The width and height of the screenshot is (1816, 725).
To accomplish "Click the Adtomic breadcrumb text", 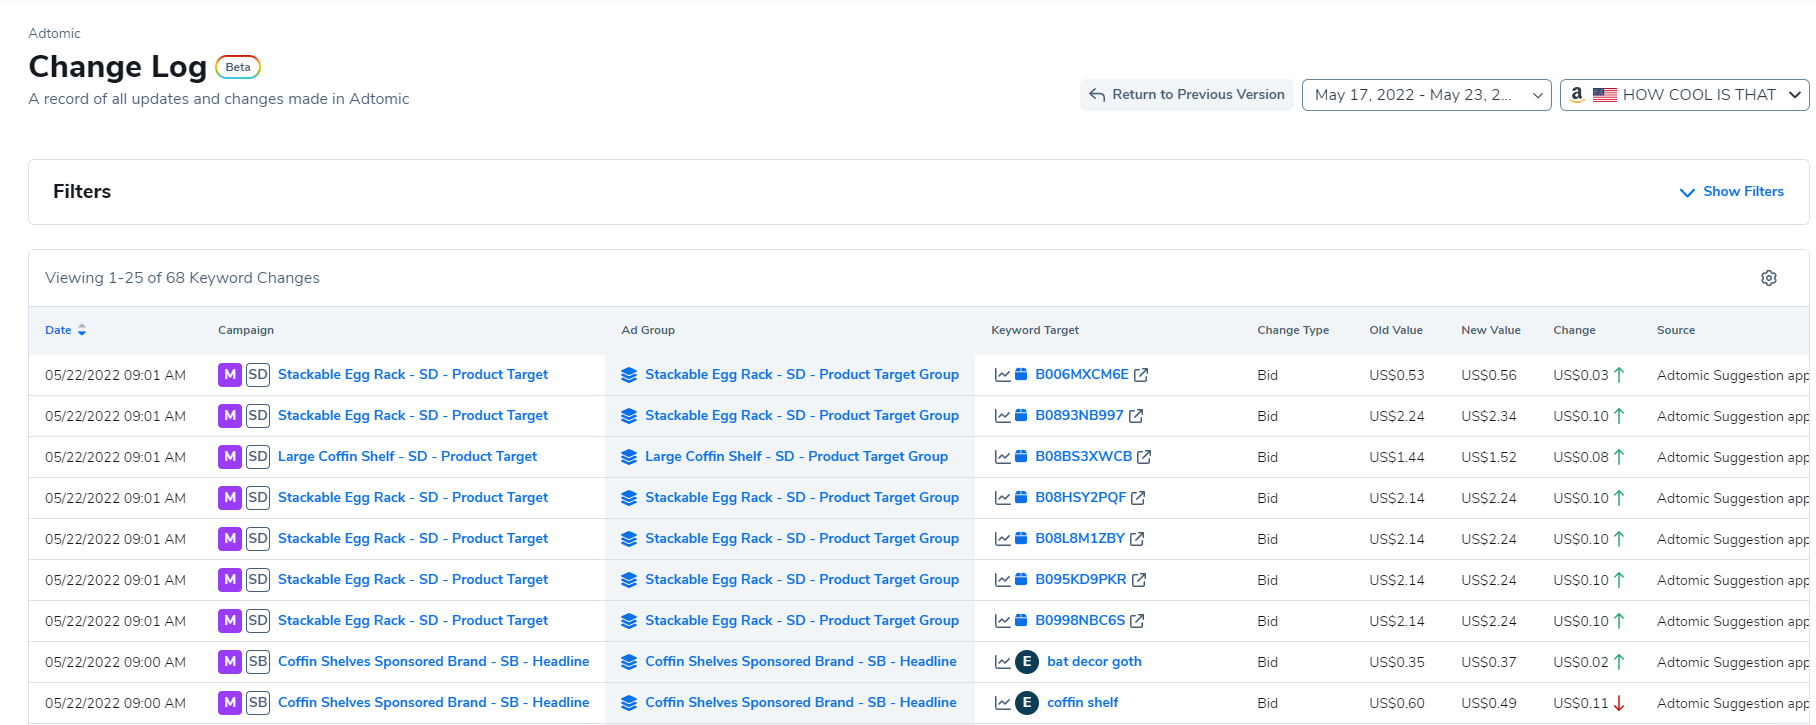I will (54, 33).
